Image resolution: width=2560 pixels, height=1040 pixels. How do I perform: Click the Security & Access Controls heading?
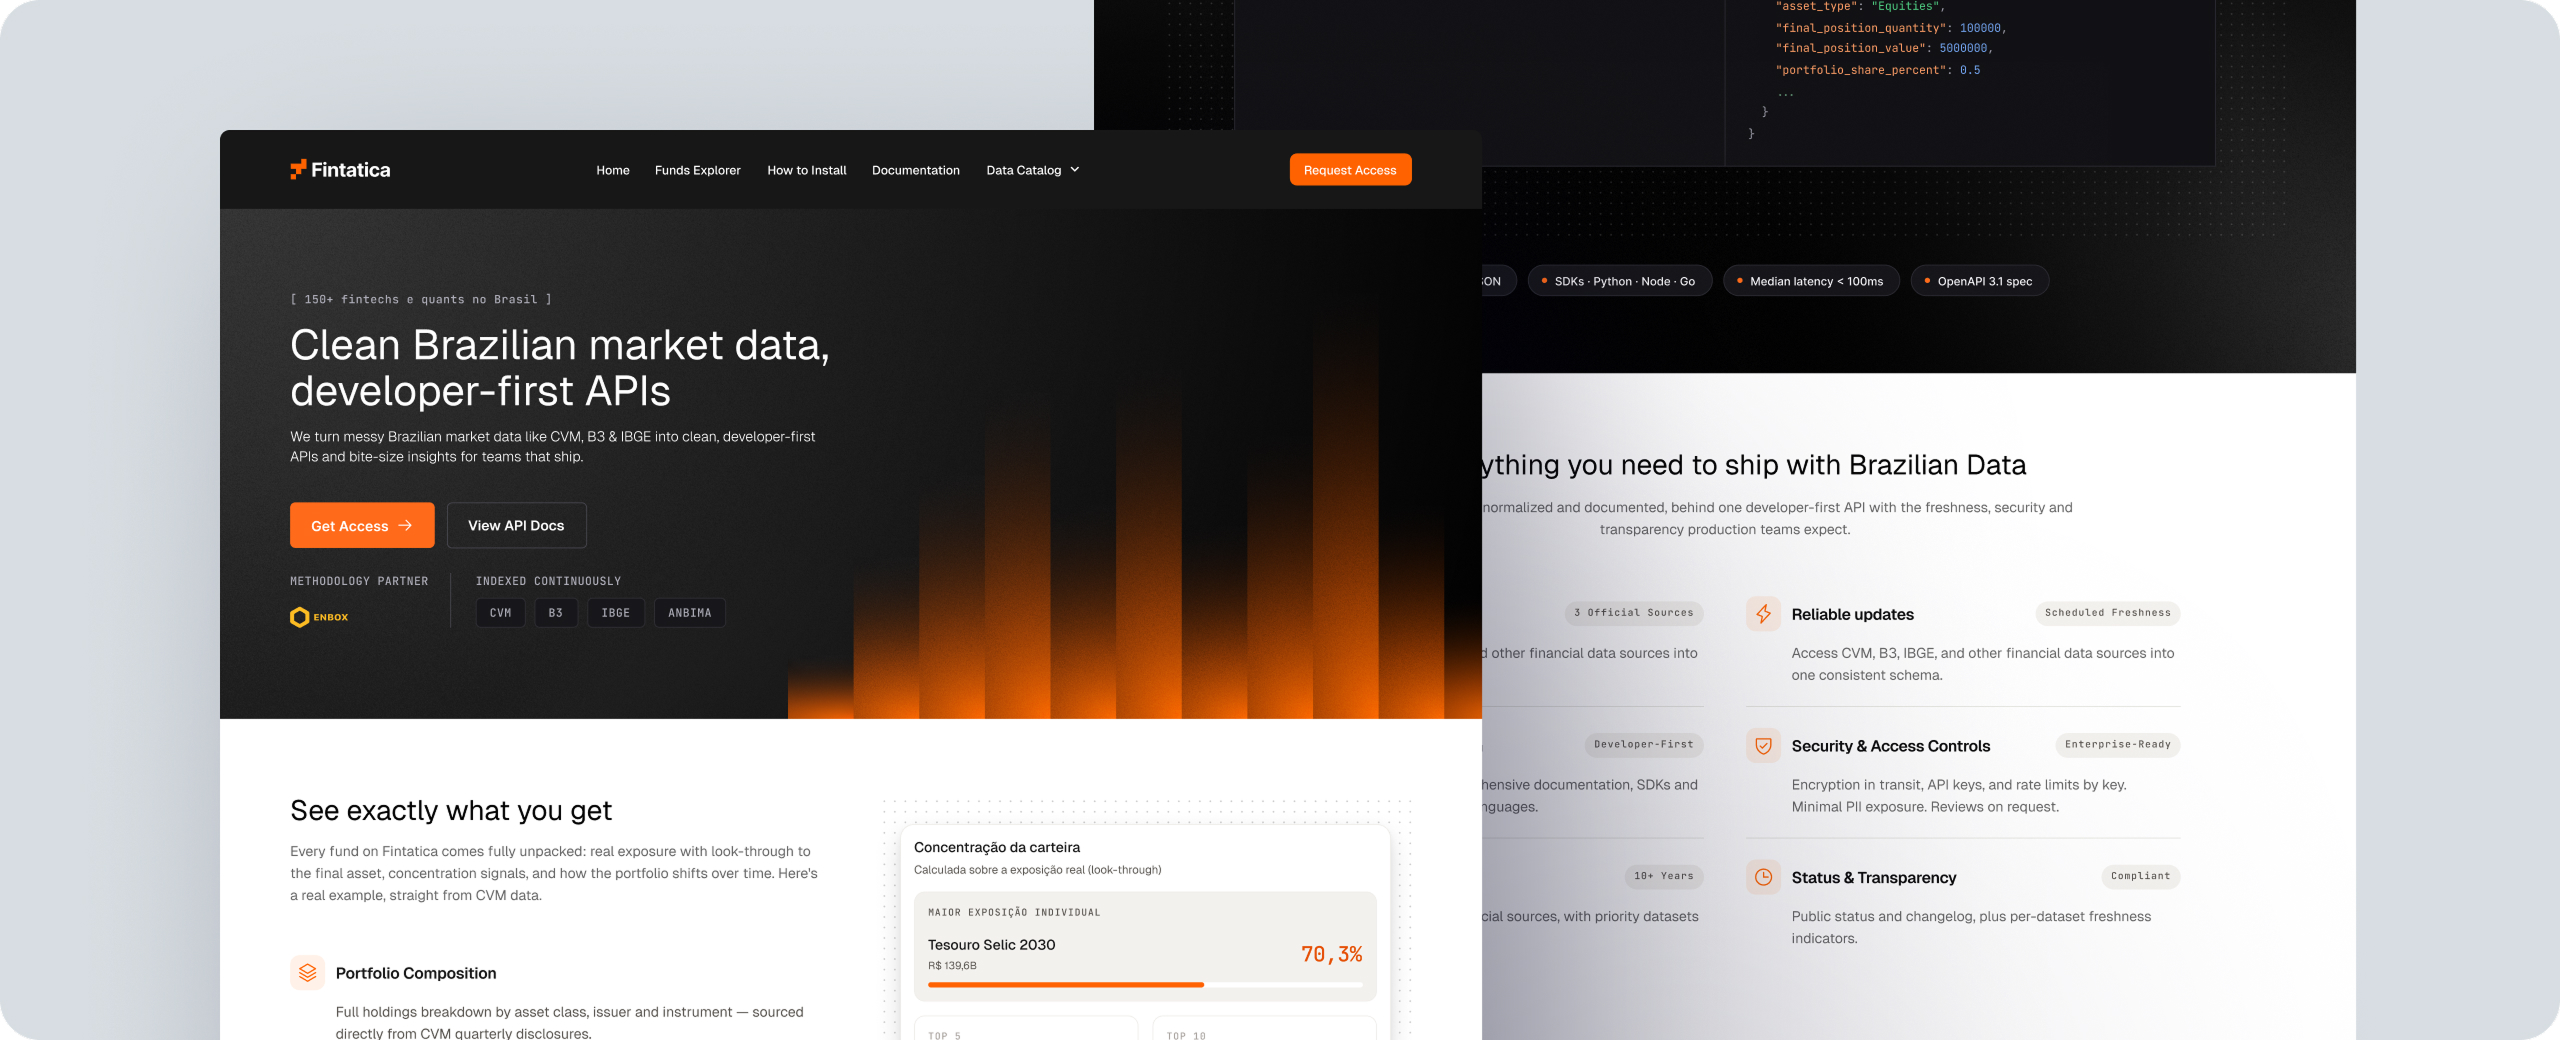click(x=1891, y=746)
